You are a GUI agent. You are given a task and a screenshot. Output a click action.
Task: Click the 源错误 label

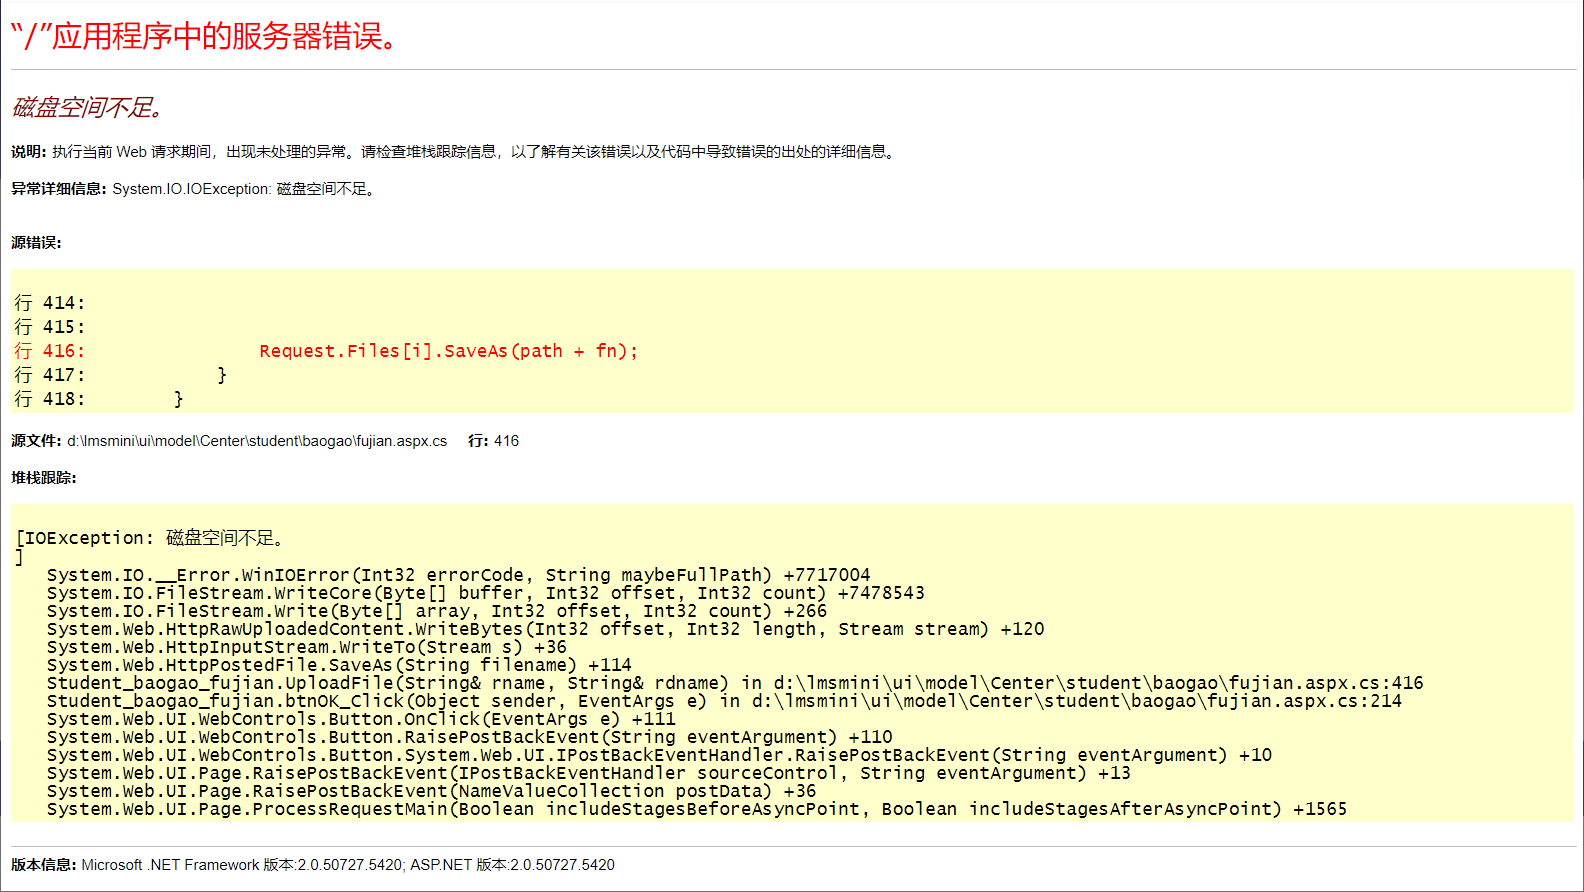tap(36, 243)
